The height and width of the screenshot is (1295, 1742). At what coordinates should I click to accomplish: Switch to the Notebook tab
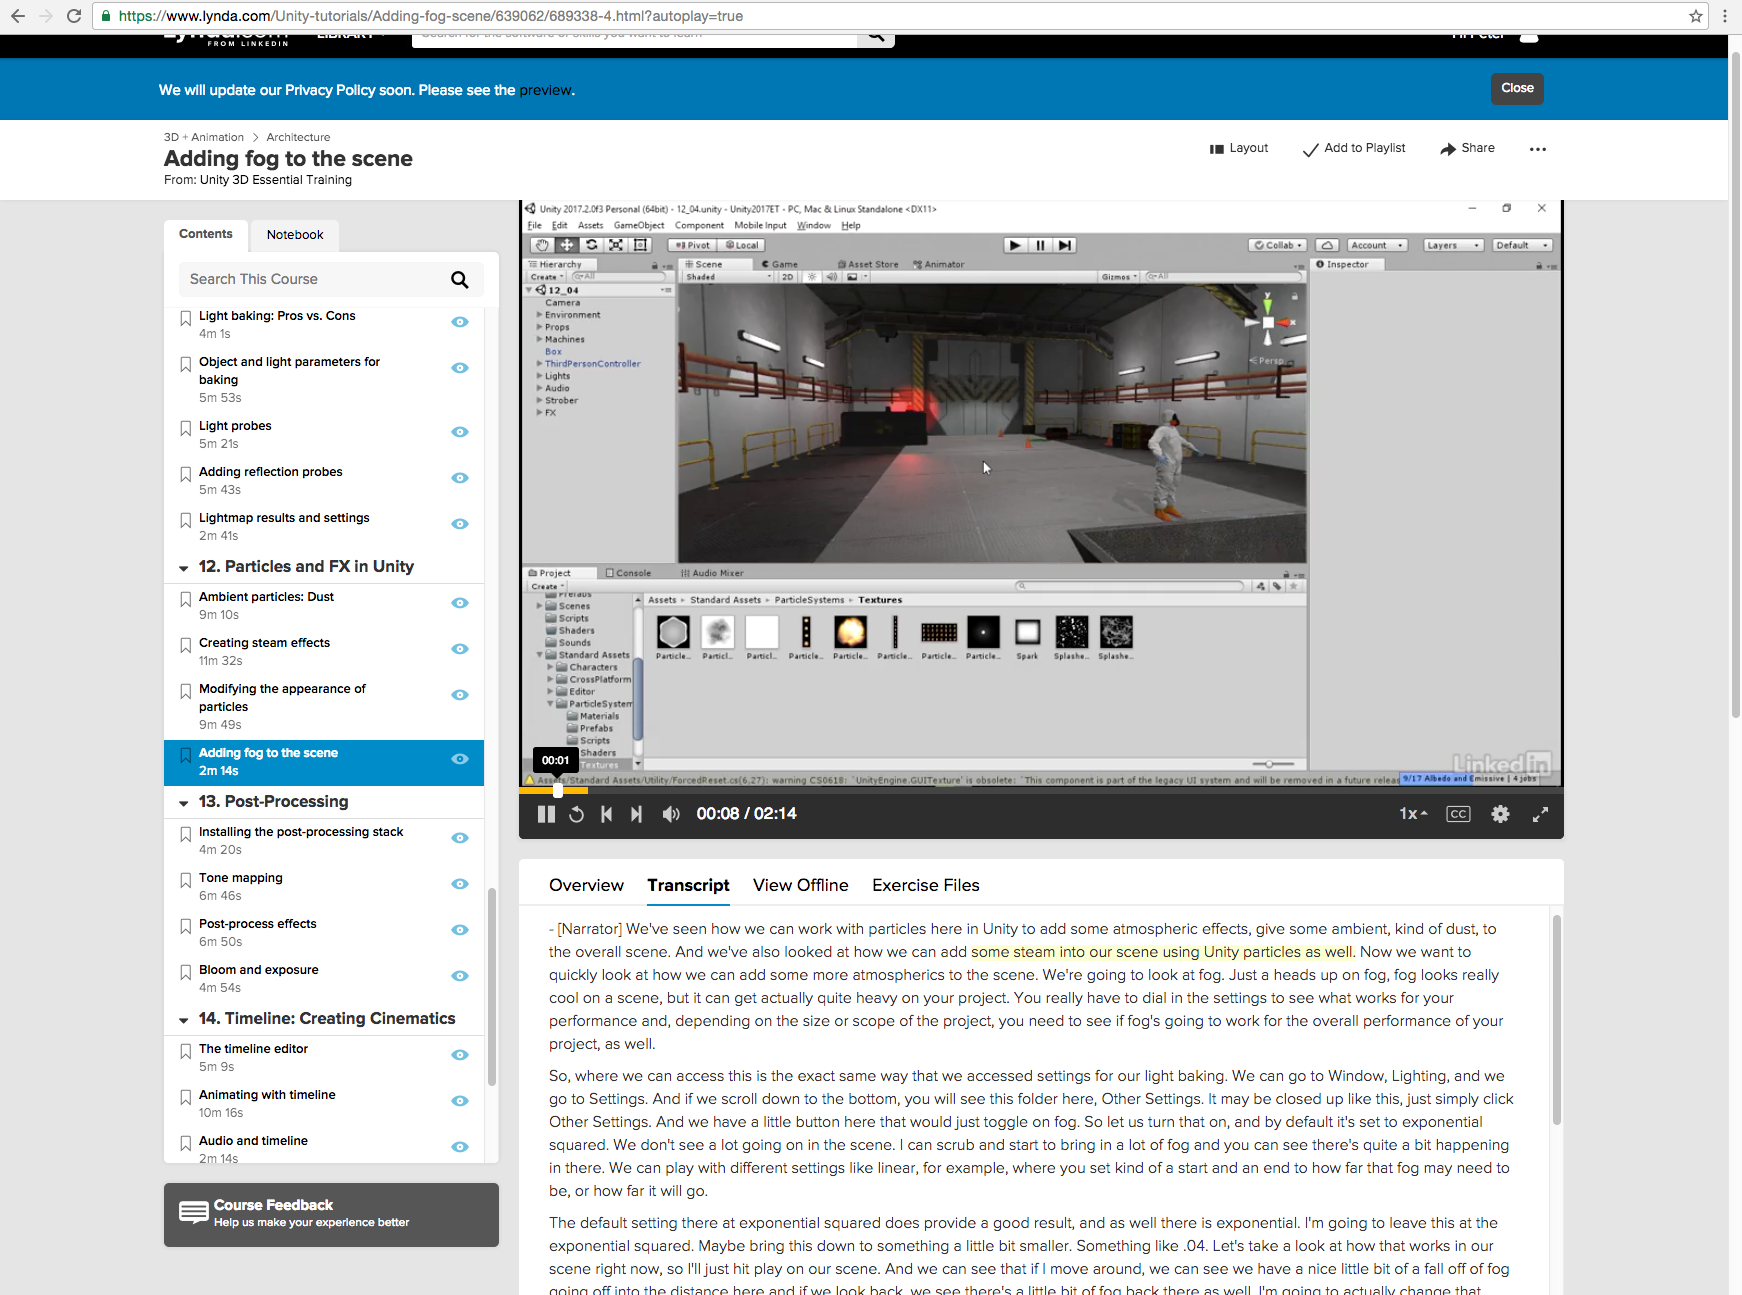(x=295, y=235)
